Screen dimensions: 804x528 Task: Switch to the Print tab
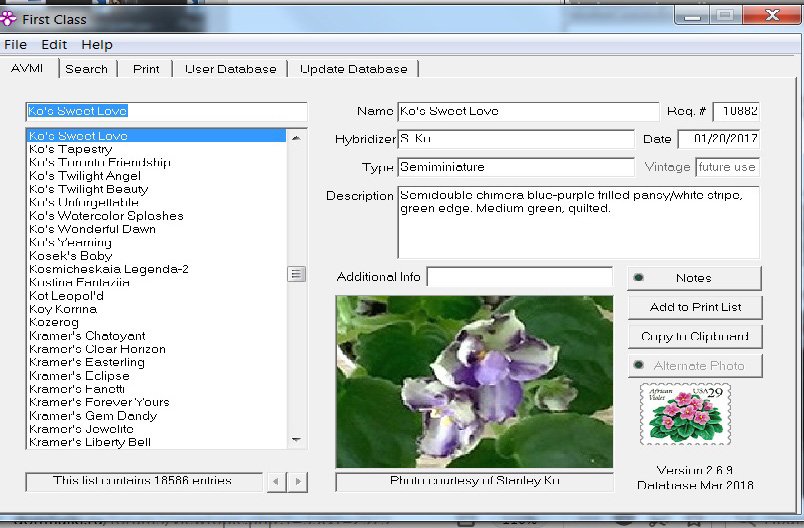pyautogui.click(x=146, y=69)
